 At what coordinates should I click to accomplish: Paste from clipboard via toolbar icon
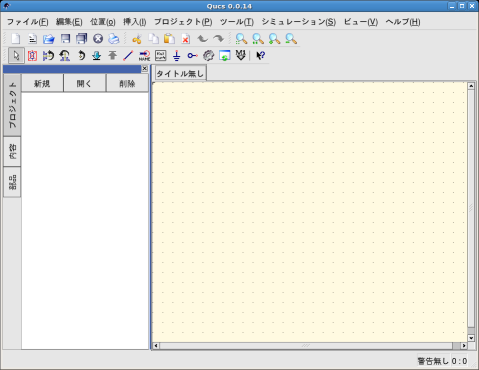pos(169,39)
